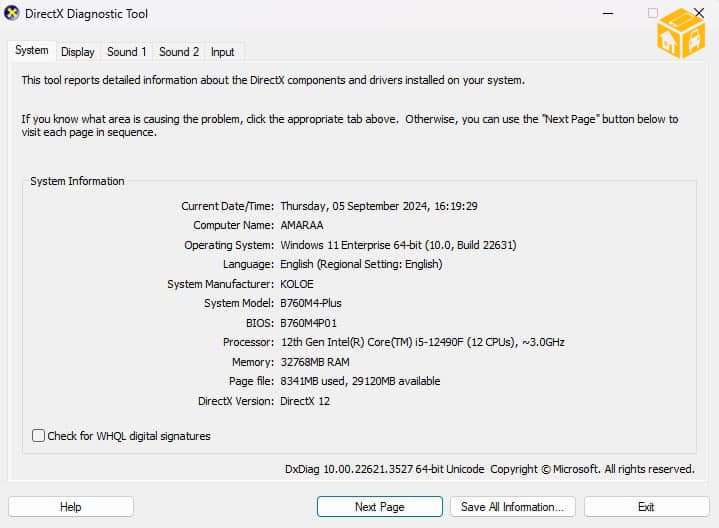Viewport: 719px width, 528px height.
Task: Click the DirectX Diagnostic Tool title icon
Action: tap(12, 13)
